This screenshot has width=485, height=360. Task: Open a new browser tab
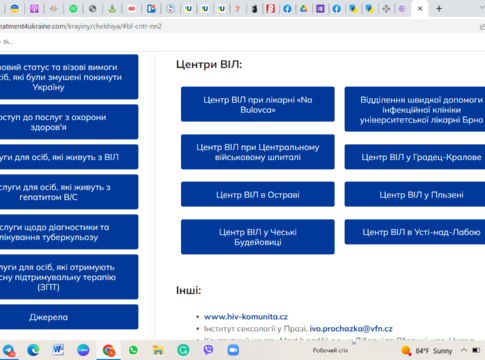(x=439, y=9)
